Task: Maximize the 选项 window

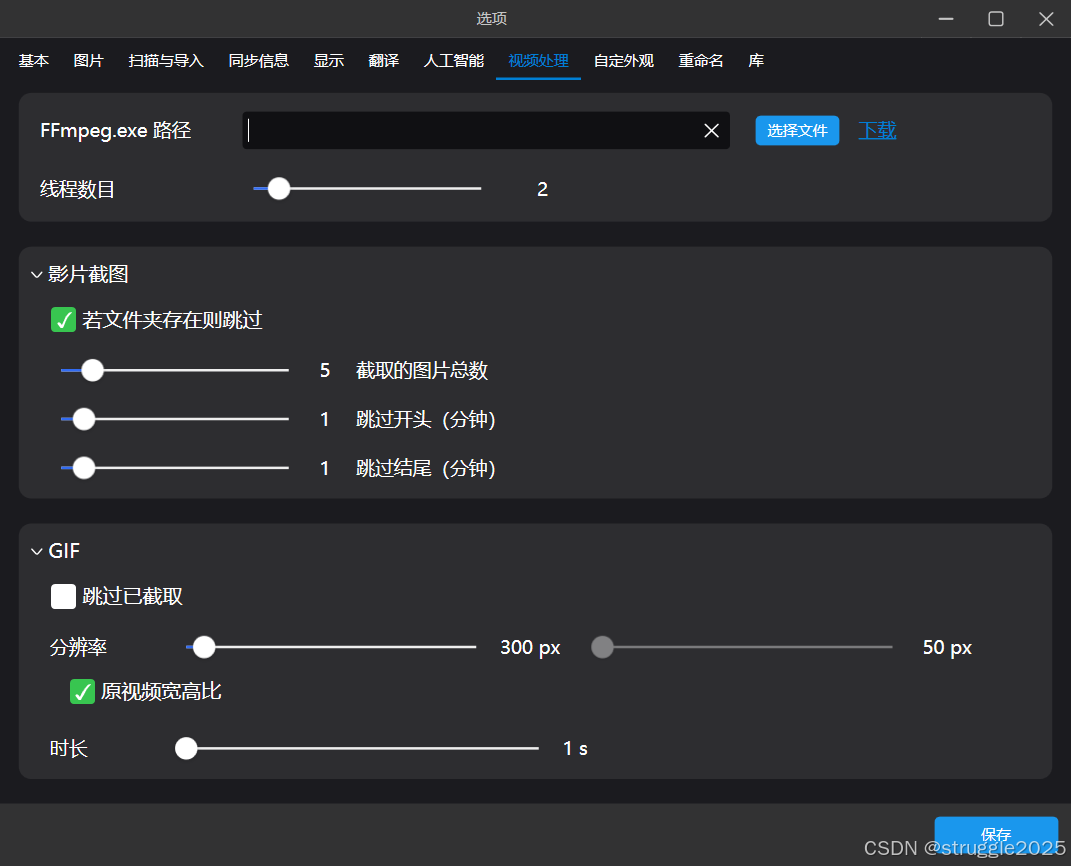Action: click(996, 19)
